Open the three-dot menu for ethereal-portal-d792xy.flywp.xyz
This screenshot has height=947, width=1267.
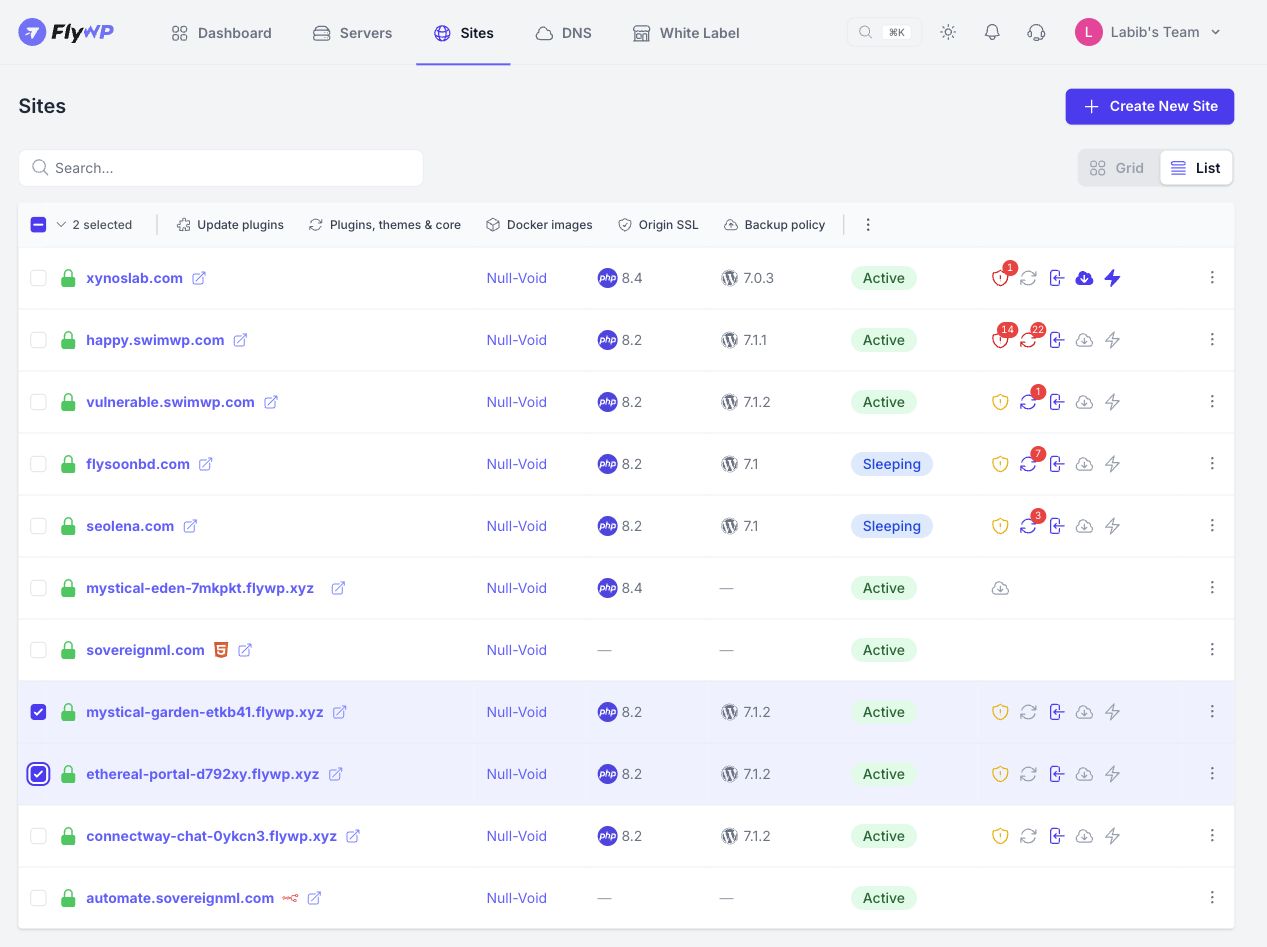tap(1212, 774)
